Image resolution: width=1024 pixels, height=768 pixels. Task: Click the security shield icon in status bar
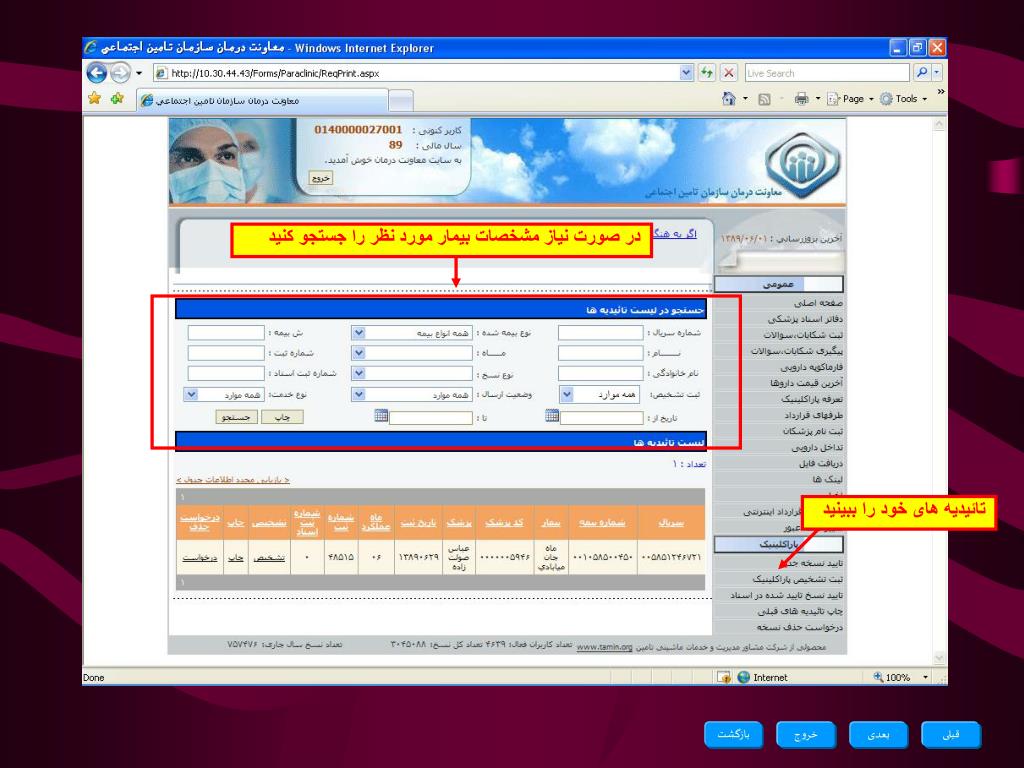(724, 677)
